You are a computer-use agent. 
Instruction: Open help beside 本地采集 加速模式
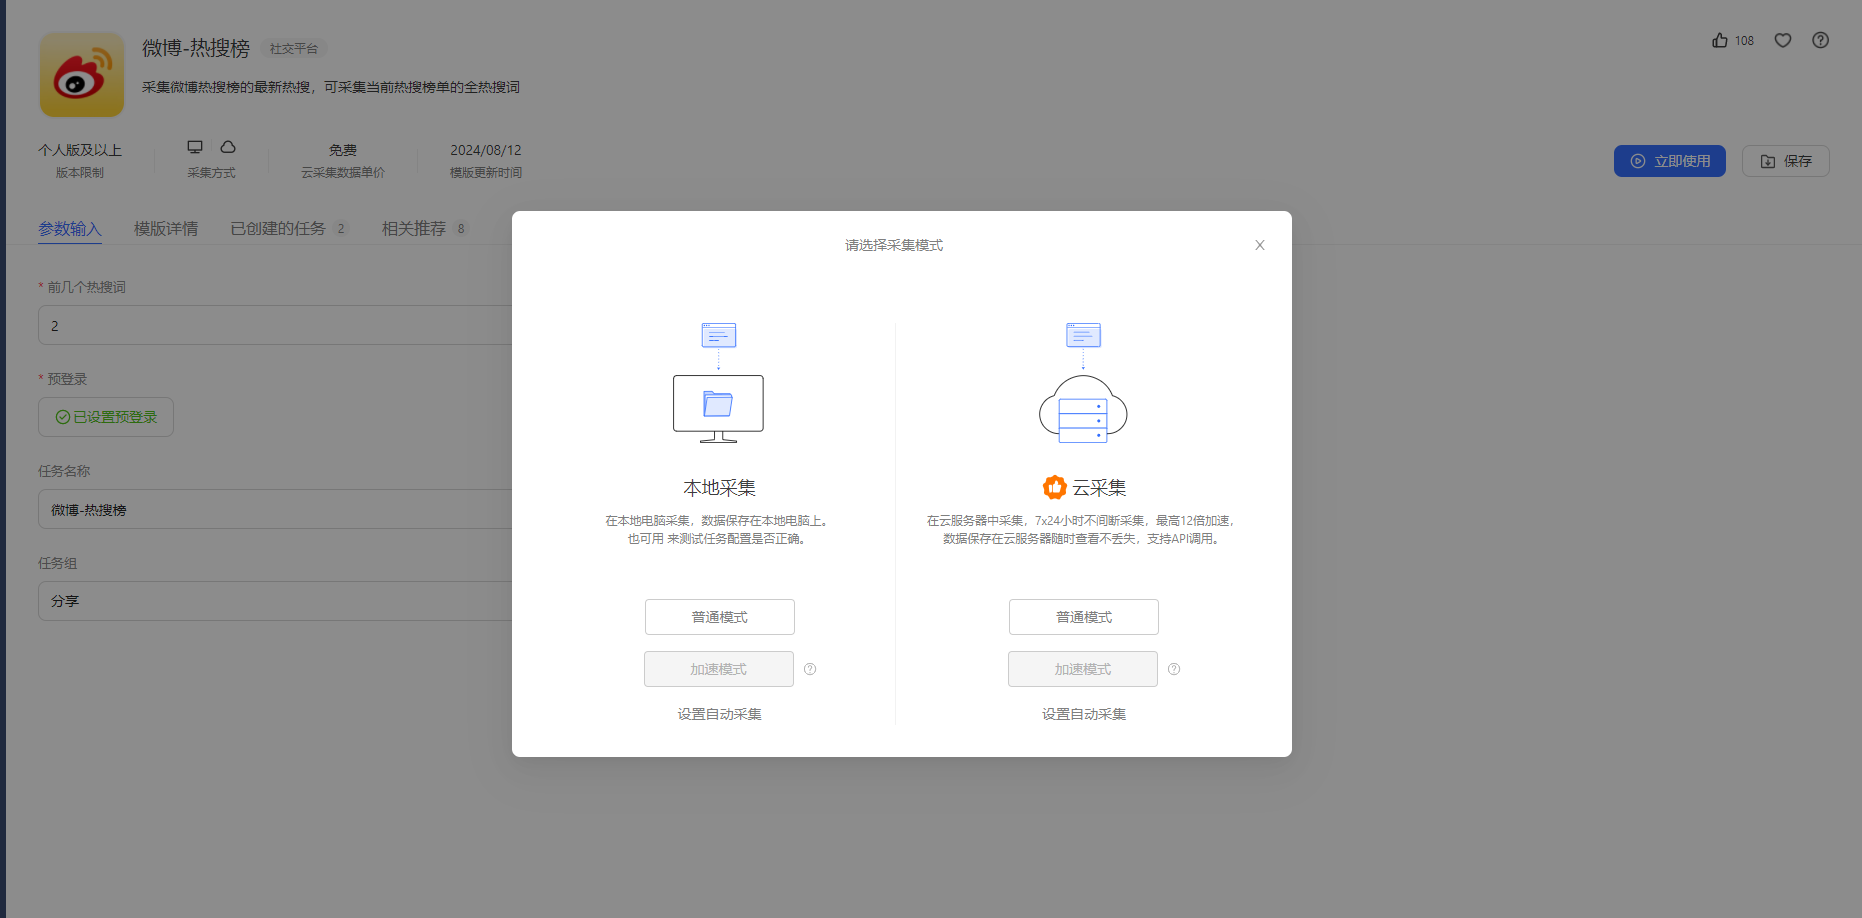click(811, 668)
